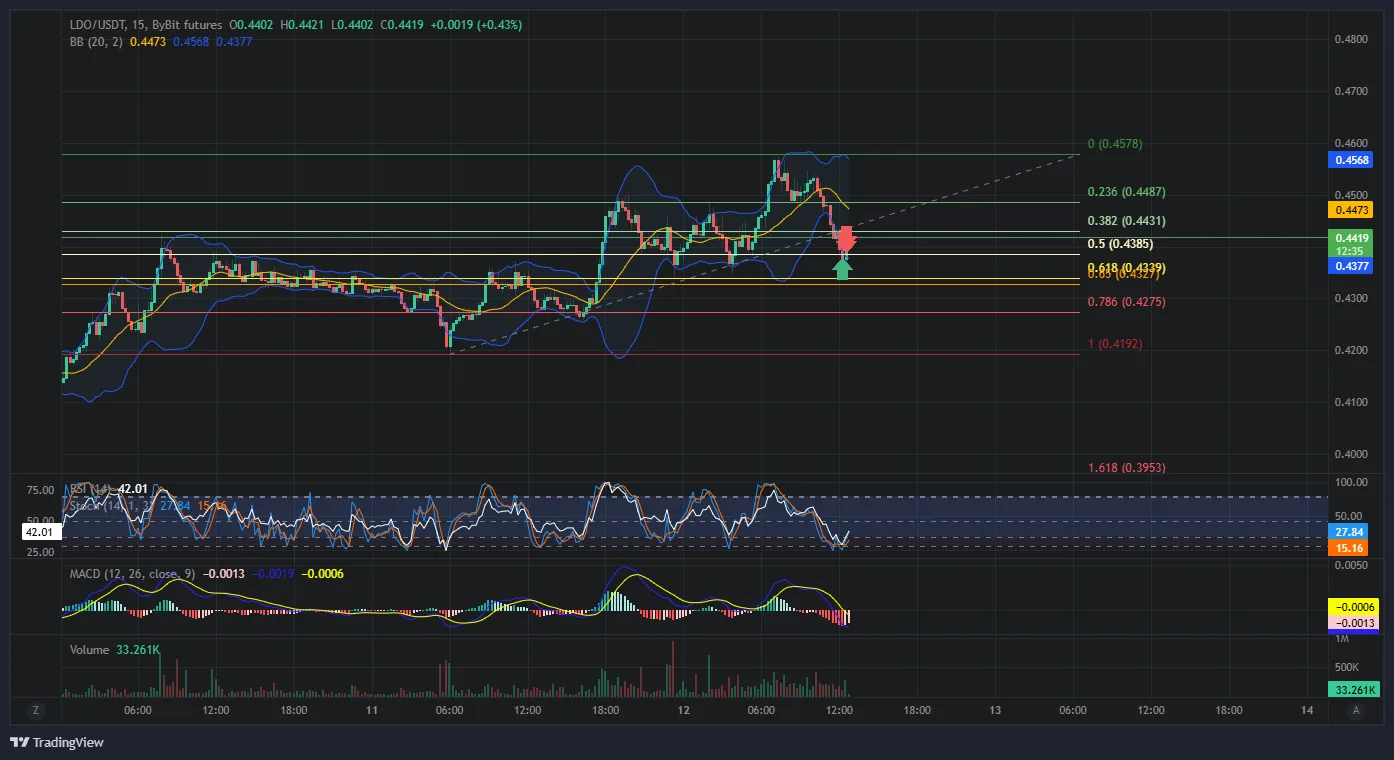This screenshot has width=1394, height=760.
Task: Open the TradingView logo link
Action: [57, 742]
